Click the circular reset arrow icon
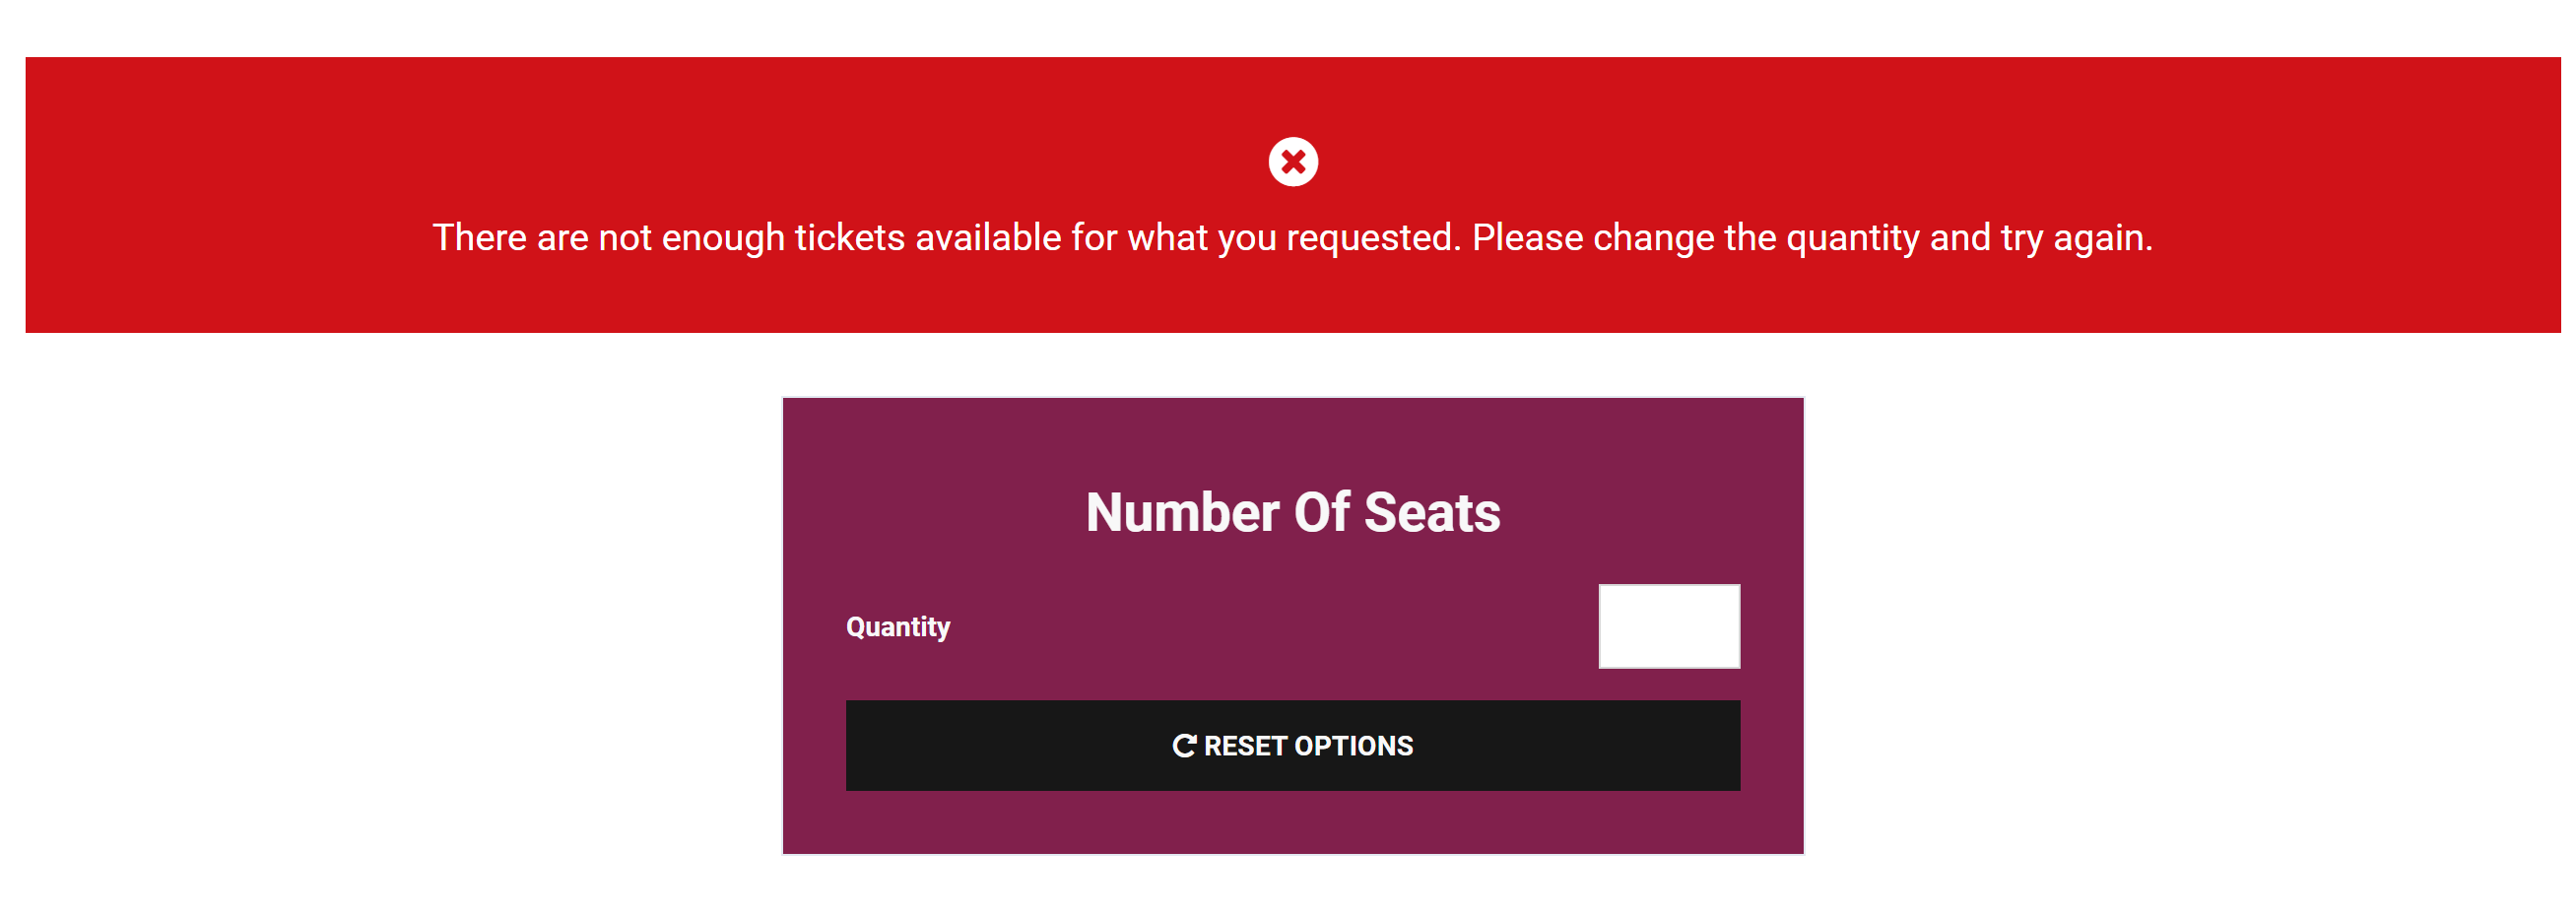The width and height of the screenshot is (2576, 915). point(1184,746)
